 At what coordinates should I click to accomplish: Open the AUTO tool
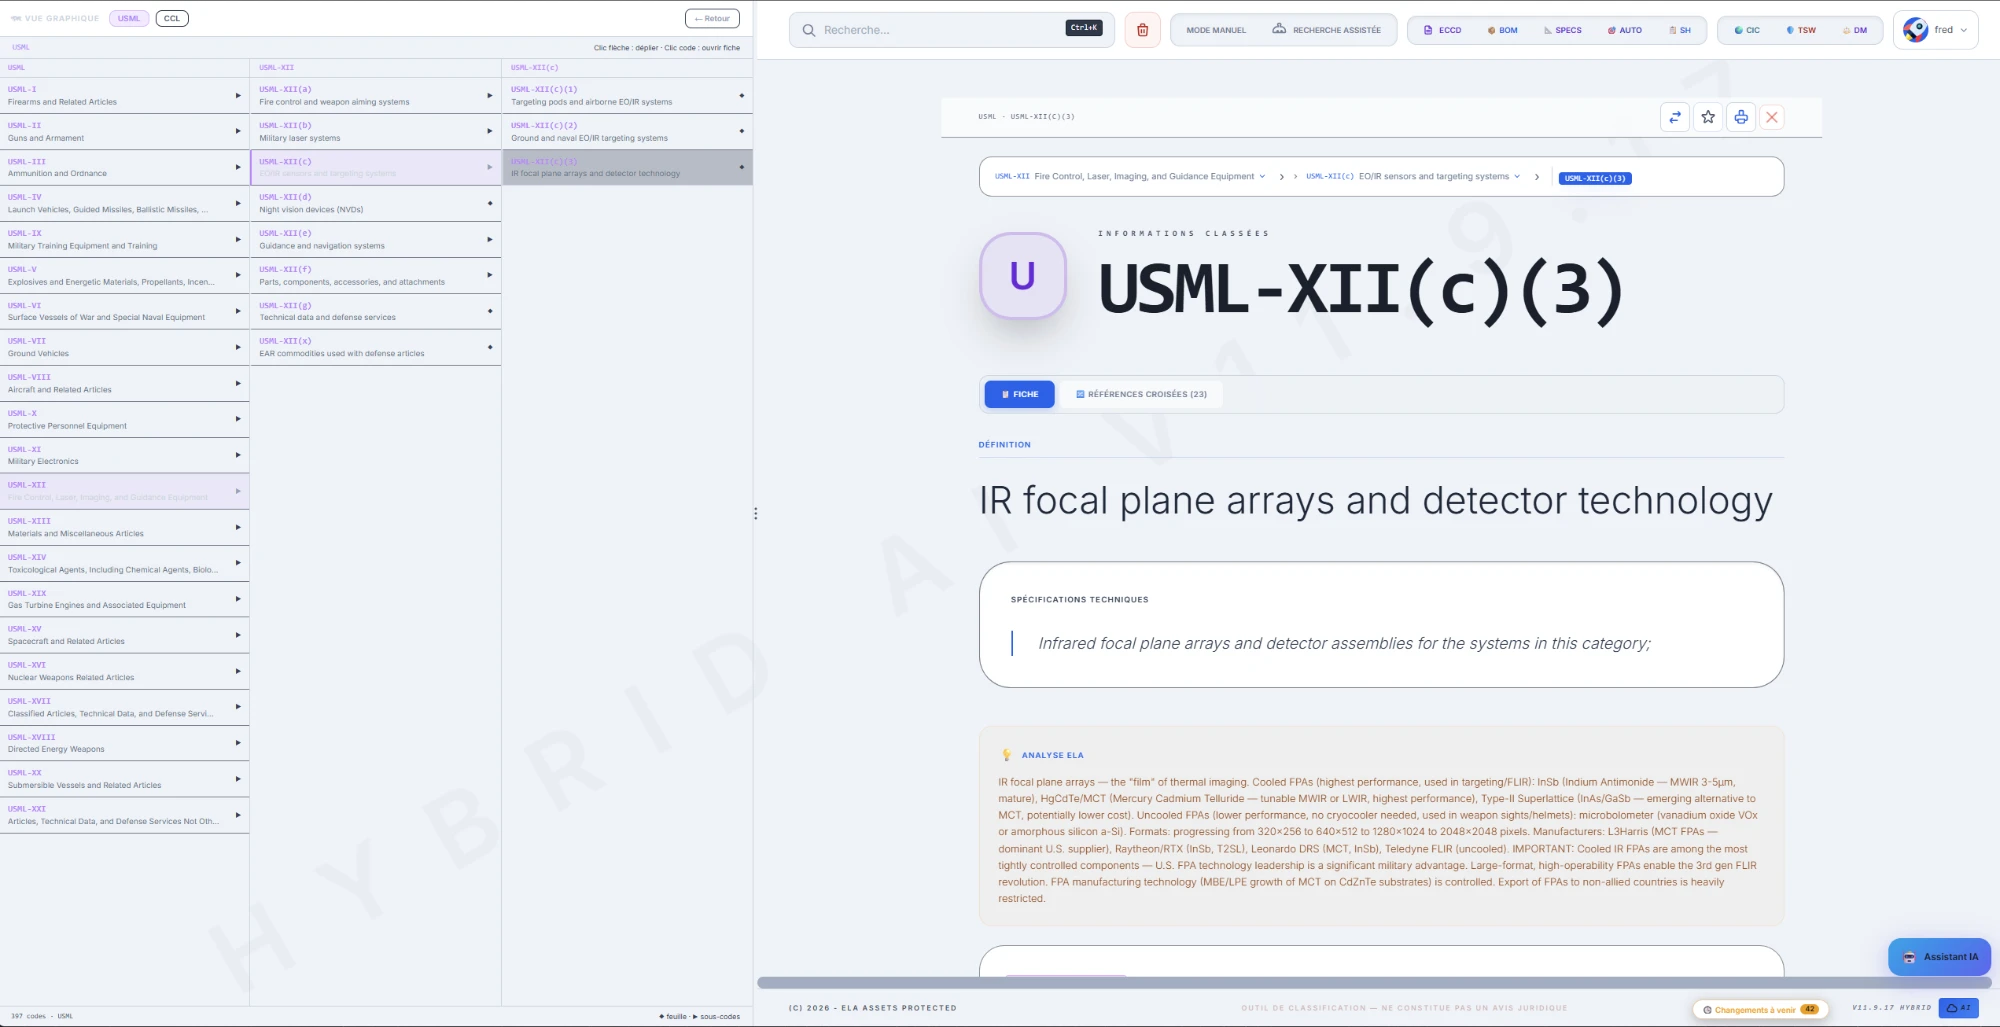(x=1625, y=30)
